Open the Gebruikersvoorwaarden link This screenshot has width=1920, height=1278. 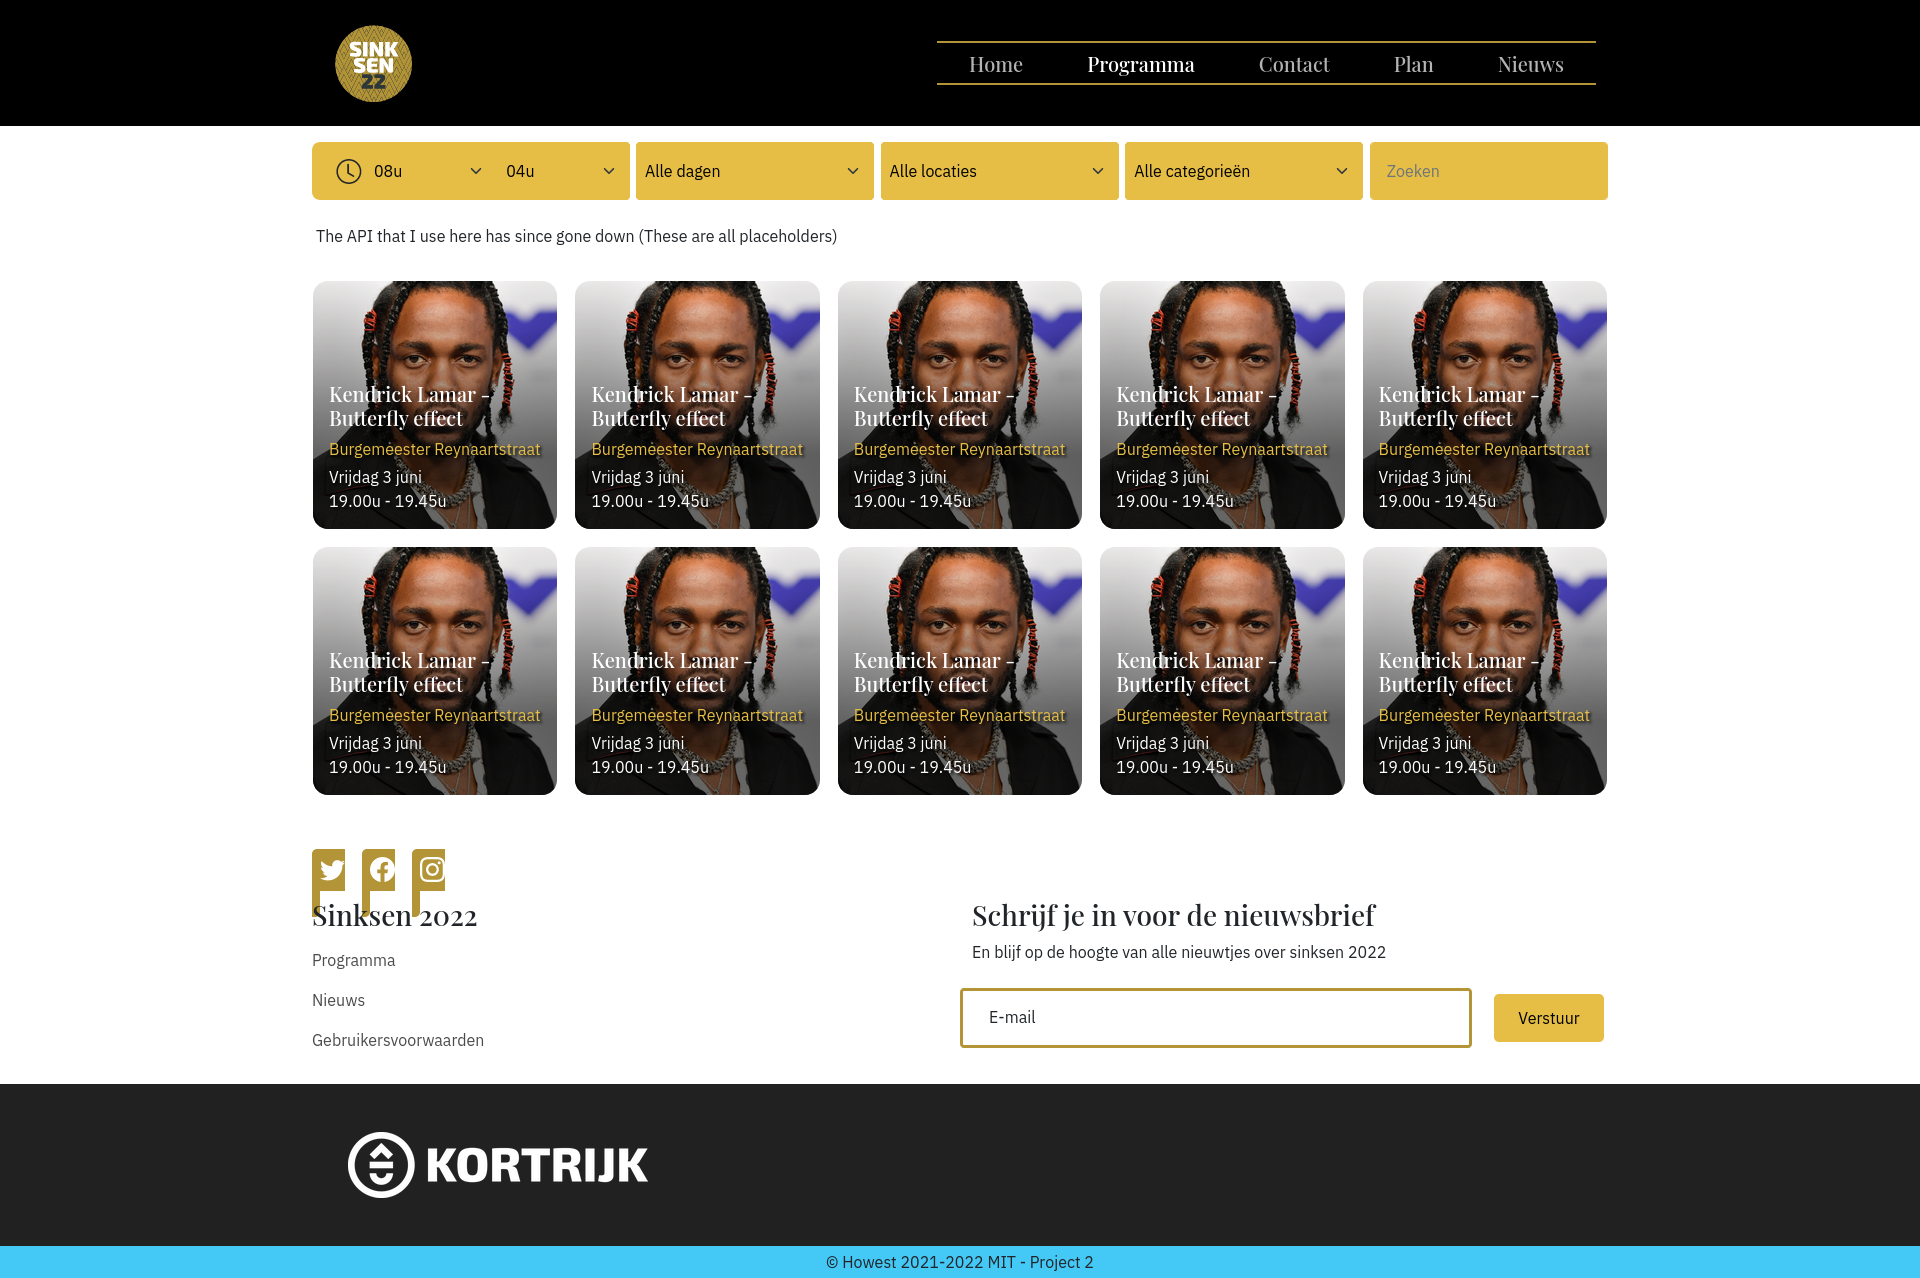(x=398, y=1040)
